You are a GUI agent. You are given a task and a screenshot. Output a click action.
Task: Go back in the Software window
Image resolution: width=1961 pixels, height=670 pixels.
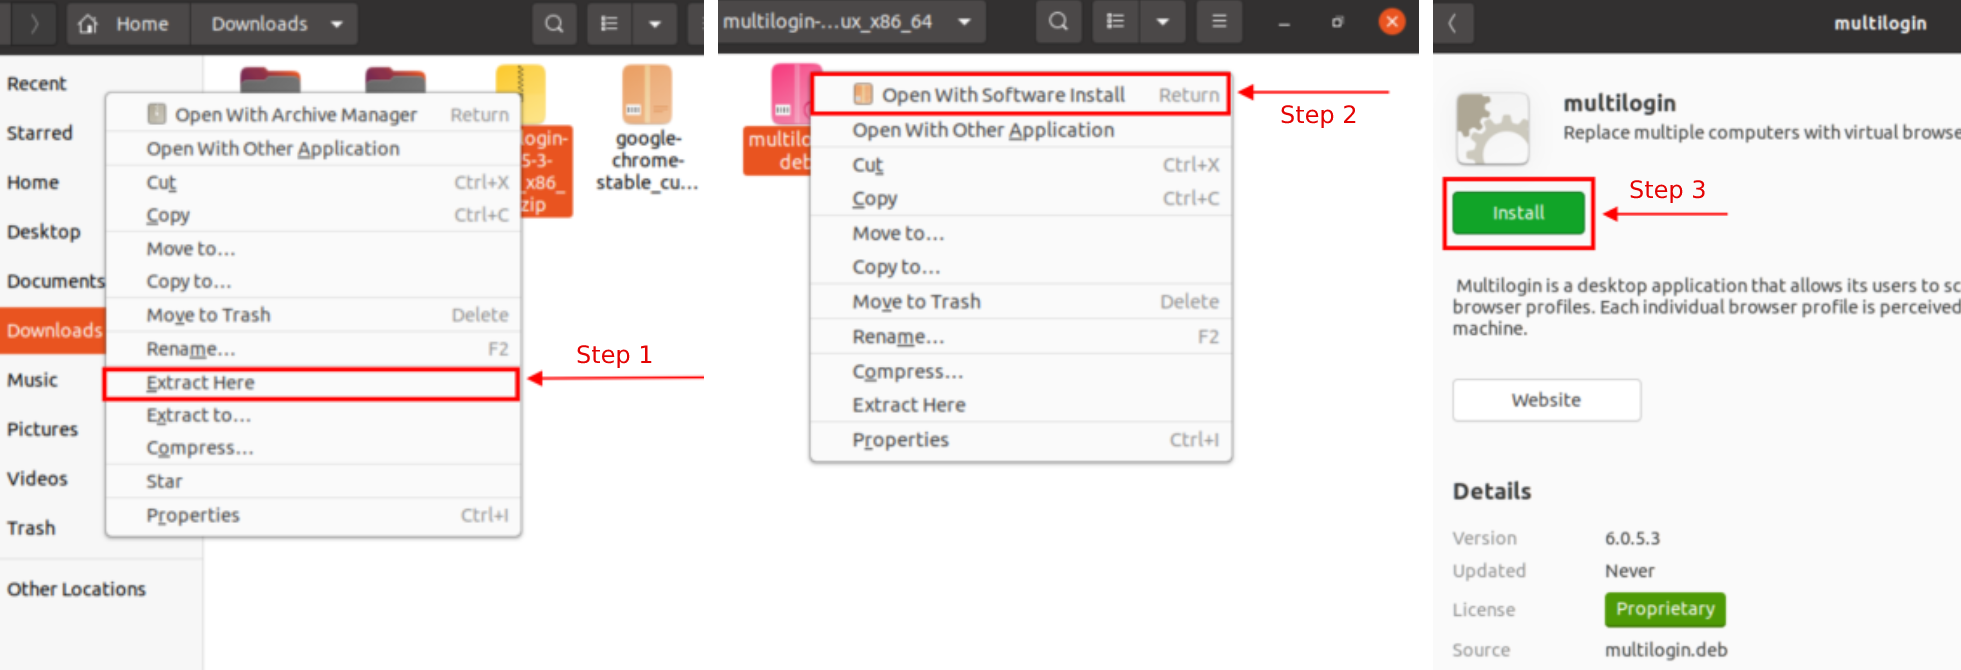1453,24
